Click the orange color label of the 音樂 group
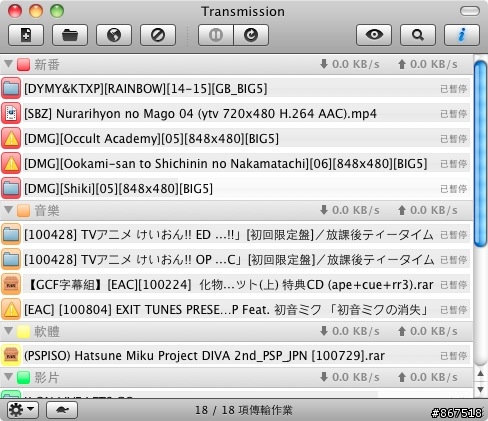Viewport: 488px width, 421px height. [x=23, y=211]
